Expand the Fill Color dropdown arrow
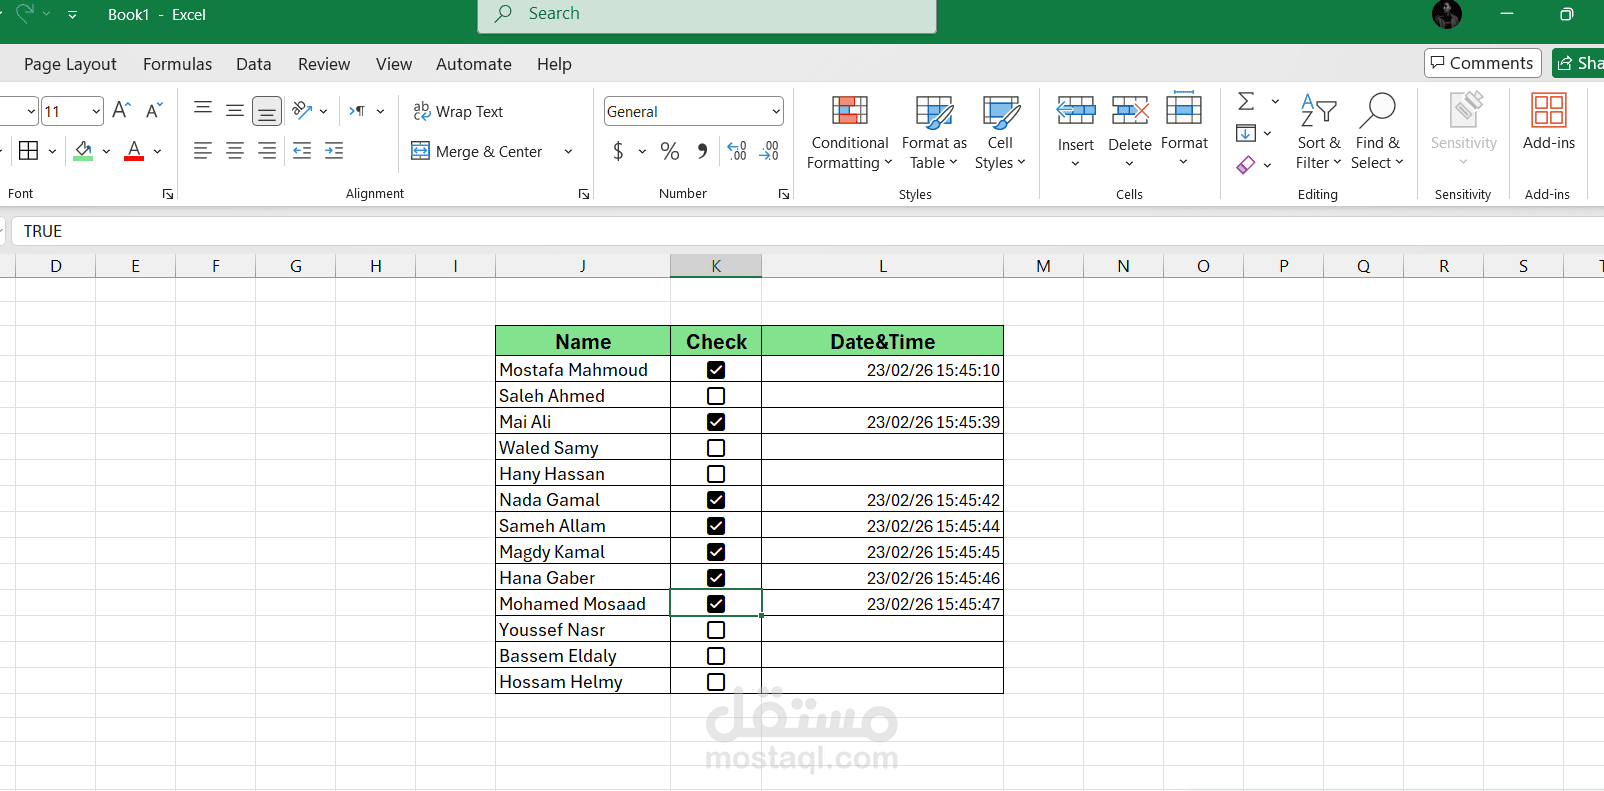Viewport: 1604px width, 791px height. (x=106, y=151)
